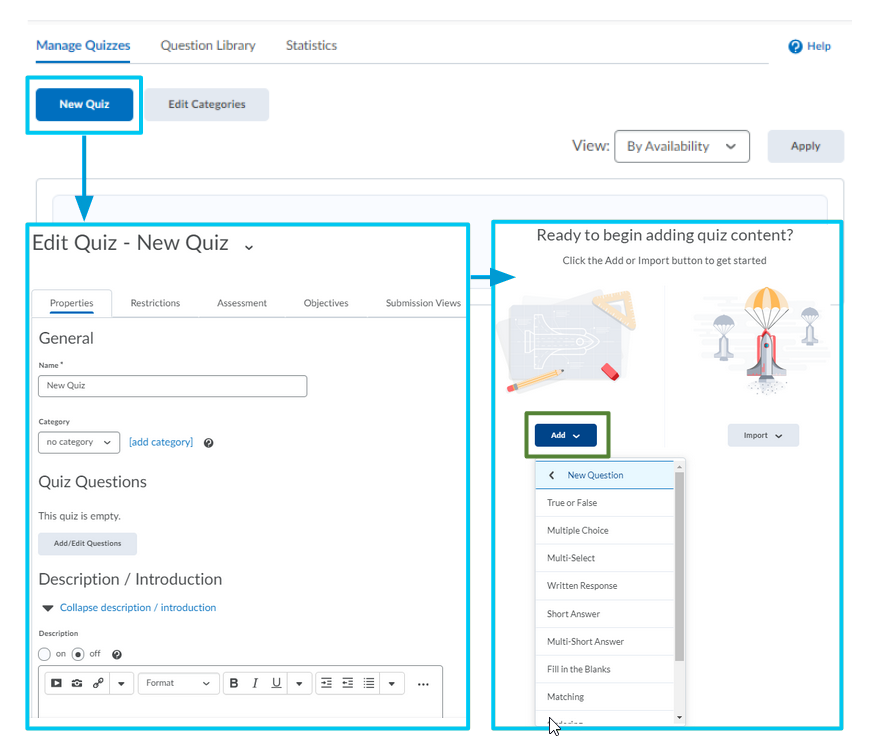Click the help icon beside add category
Viewport: 872px width, 748px height.
[x=209, y=442]
